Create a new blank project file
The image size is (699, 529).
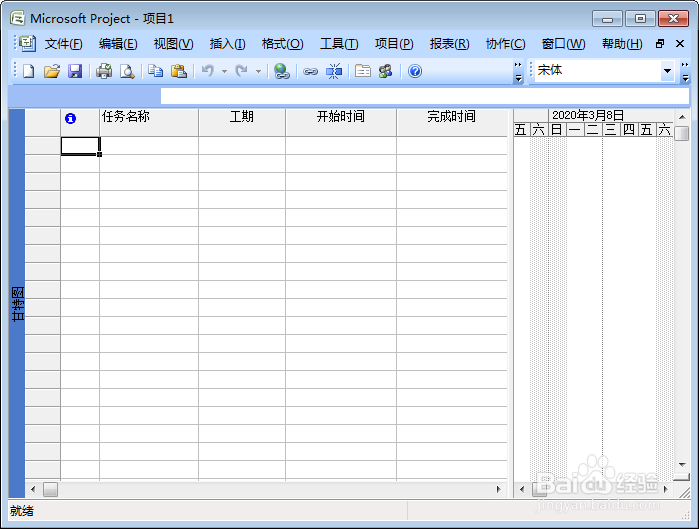29,71
